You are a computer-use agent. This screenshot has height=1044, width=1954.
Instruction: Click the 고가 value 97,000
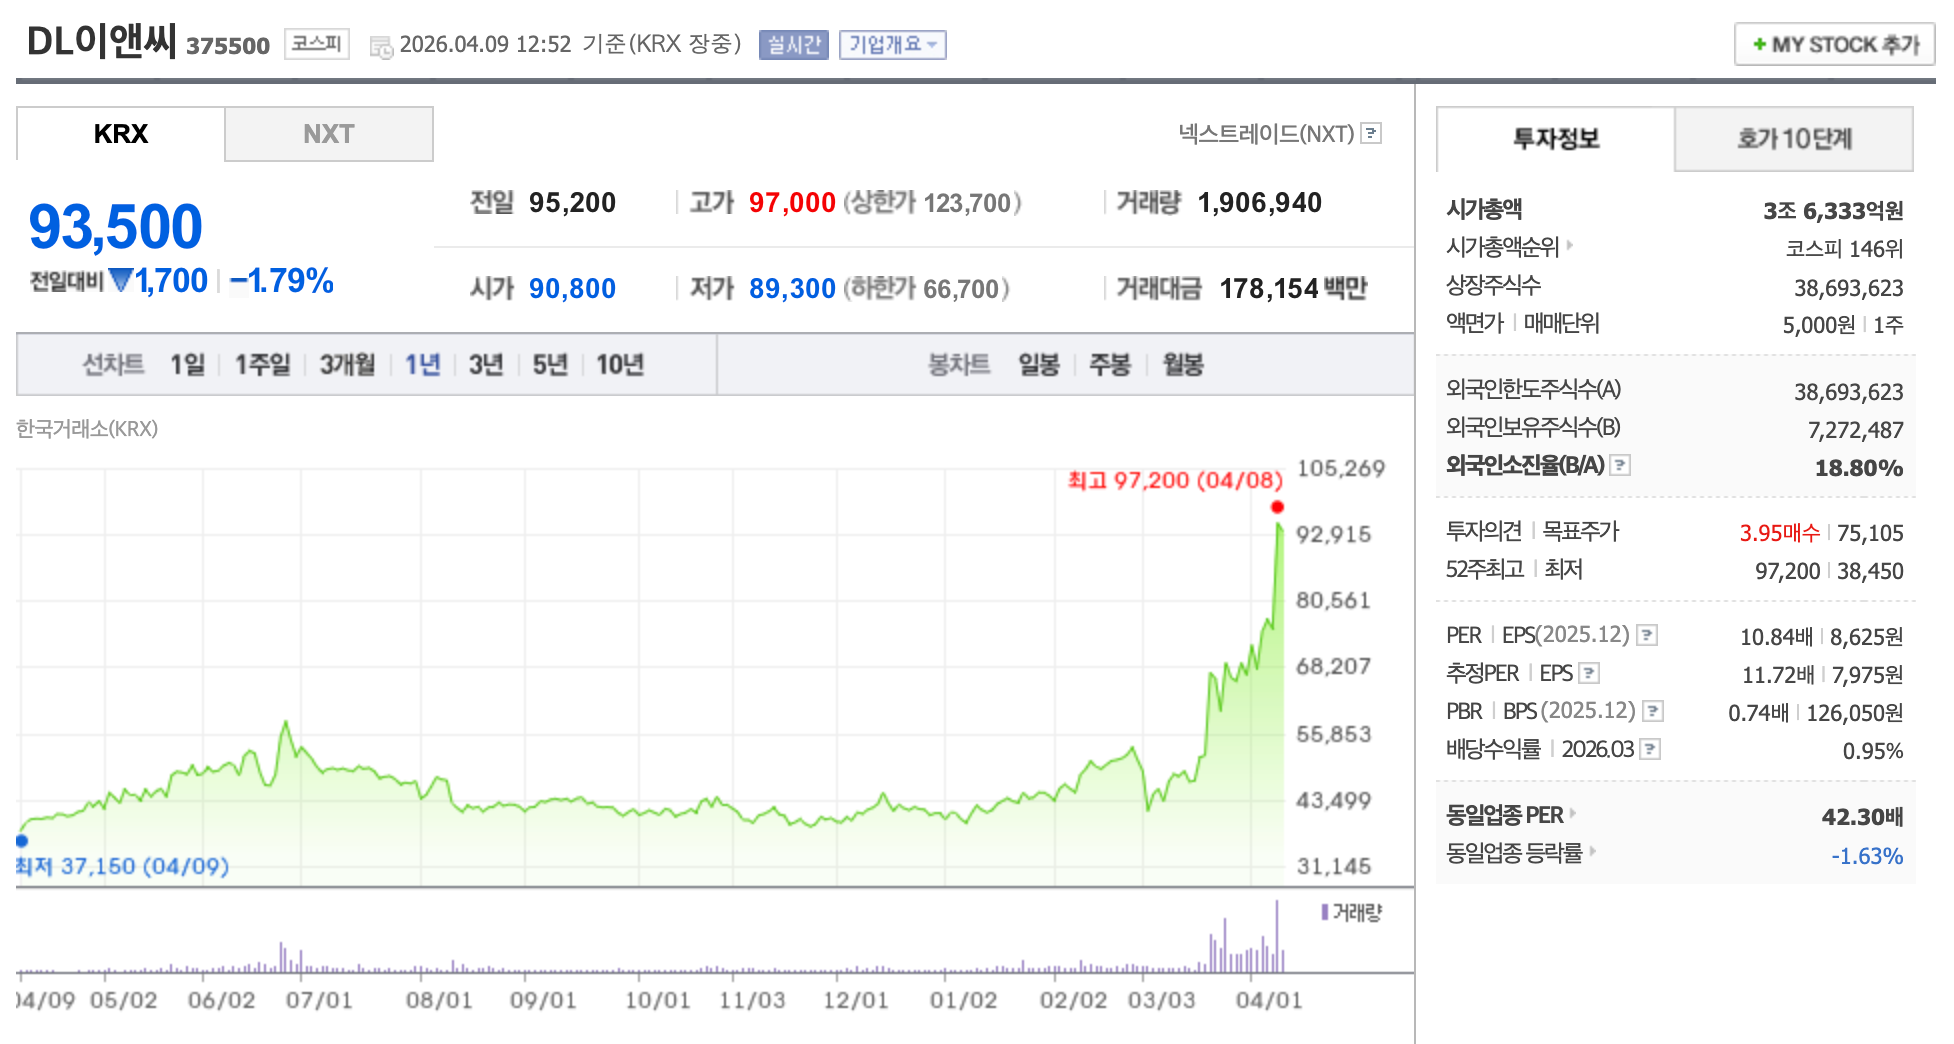[x=792, y=203]
